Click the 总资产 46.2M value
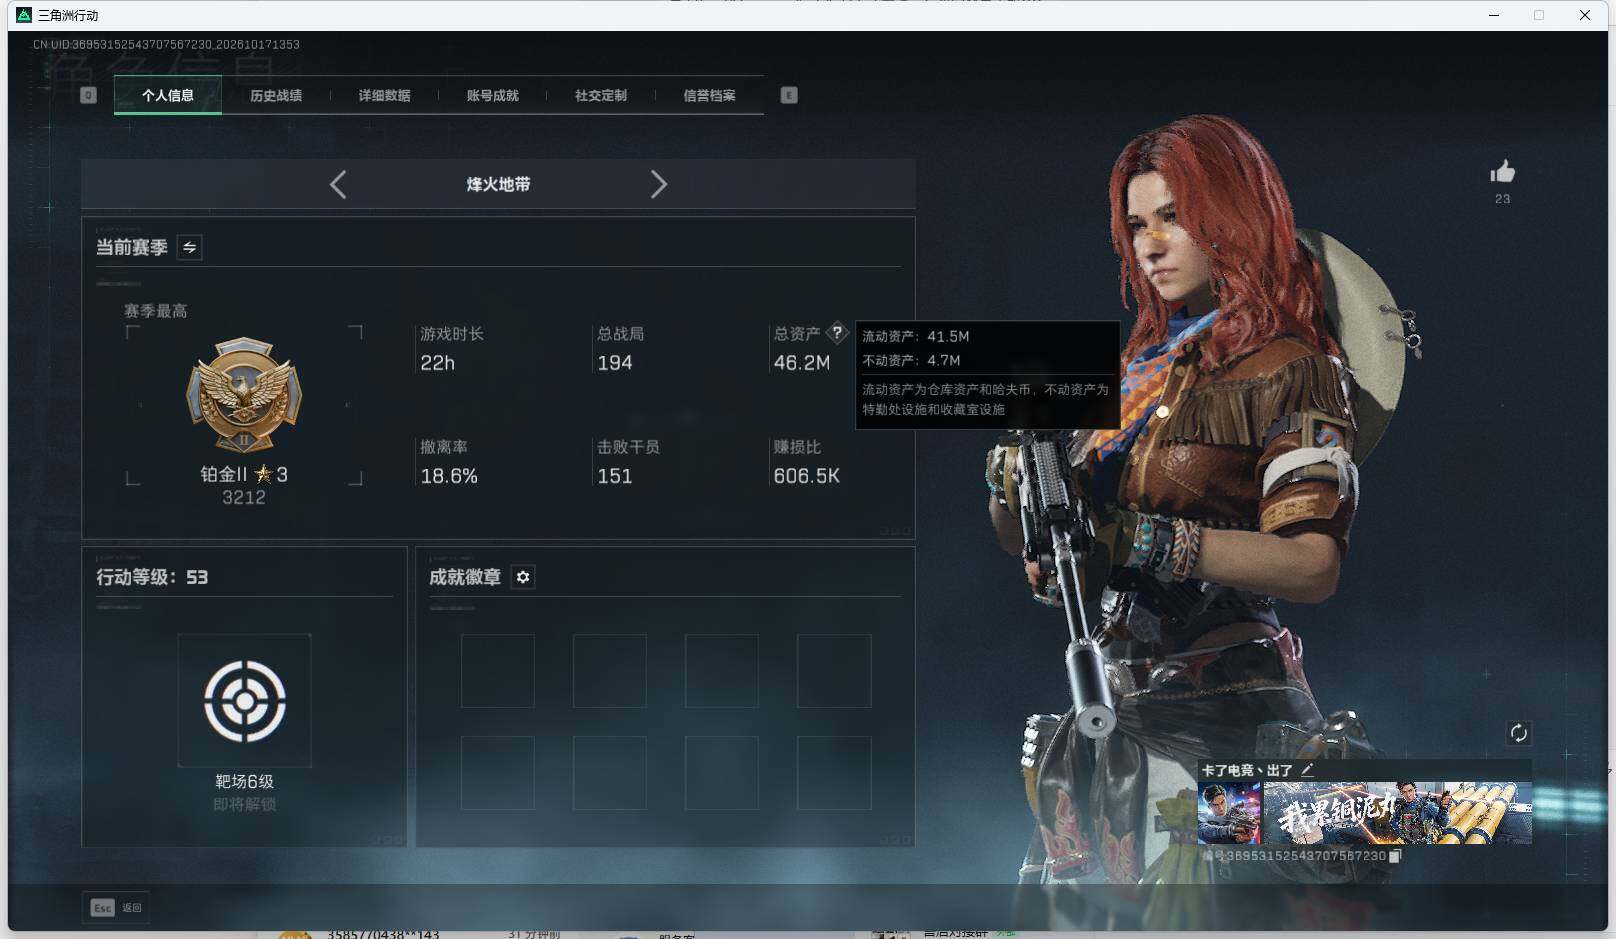Viewport: 1616px width, 939px height. (802, 363)
